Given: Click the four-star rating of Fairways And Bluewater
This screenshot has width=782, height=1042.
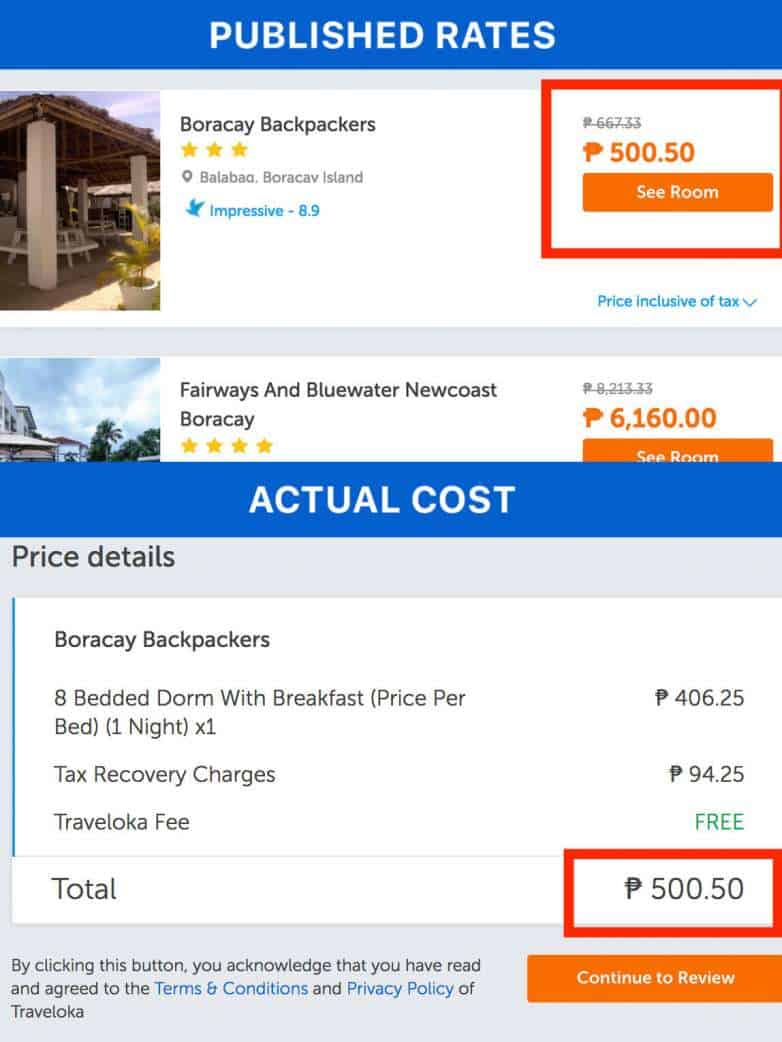Looking at the screenshot, I should 226,446.
